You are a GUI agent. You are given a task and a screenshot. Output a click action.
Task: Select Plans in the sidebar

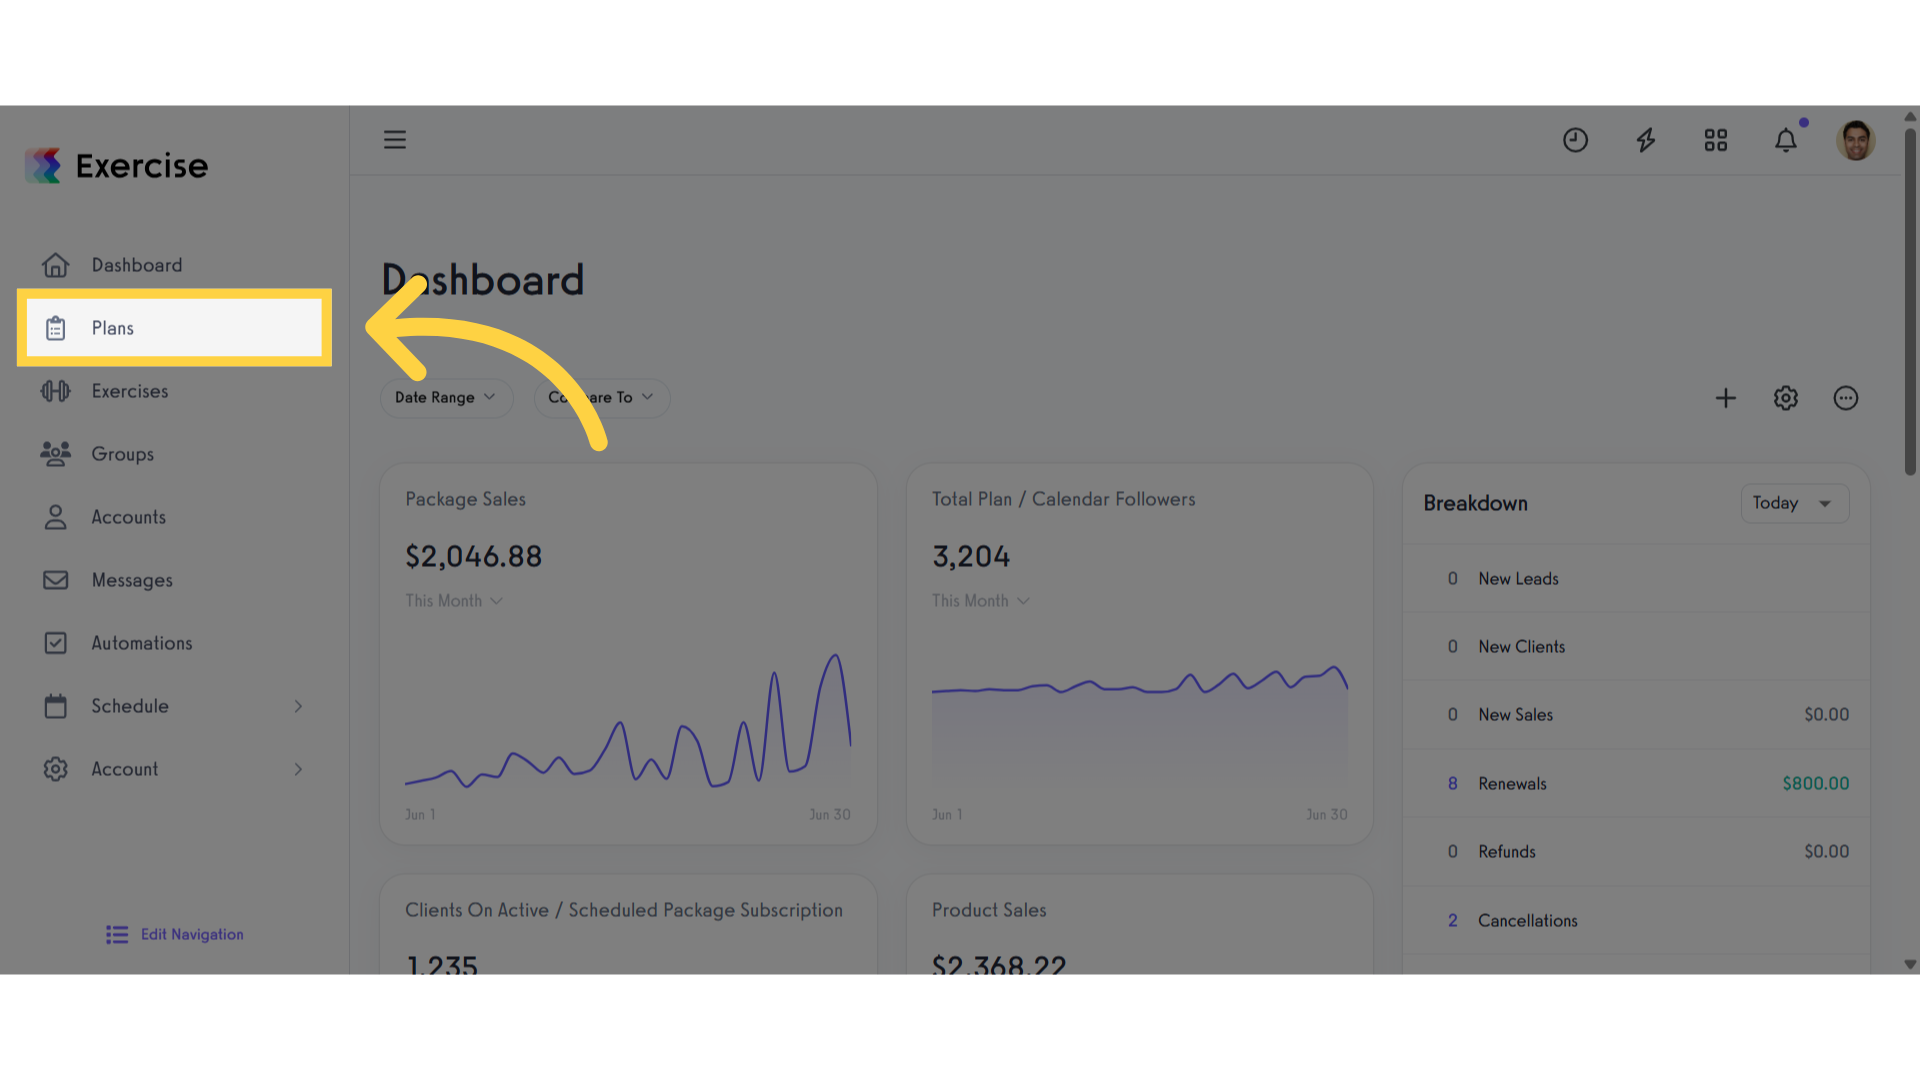[x=174, y=328]
